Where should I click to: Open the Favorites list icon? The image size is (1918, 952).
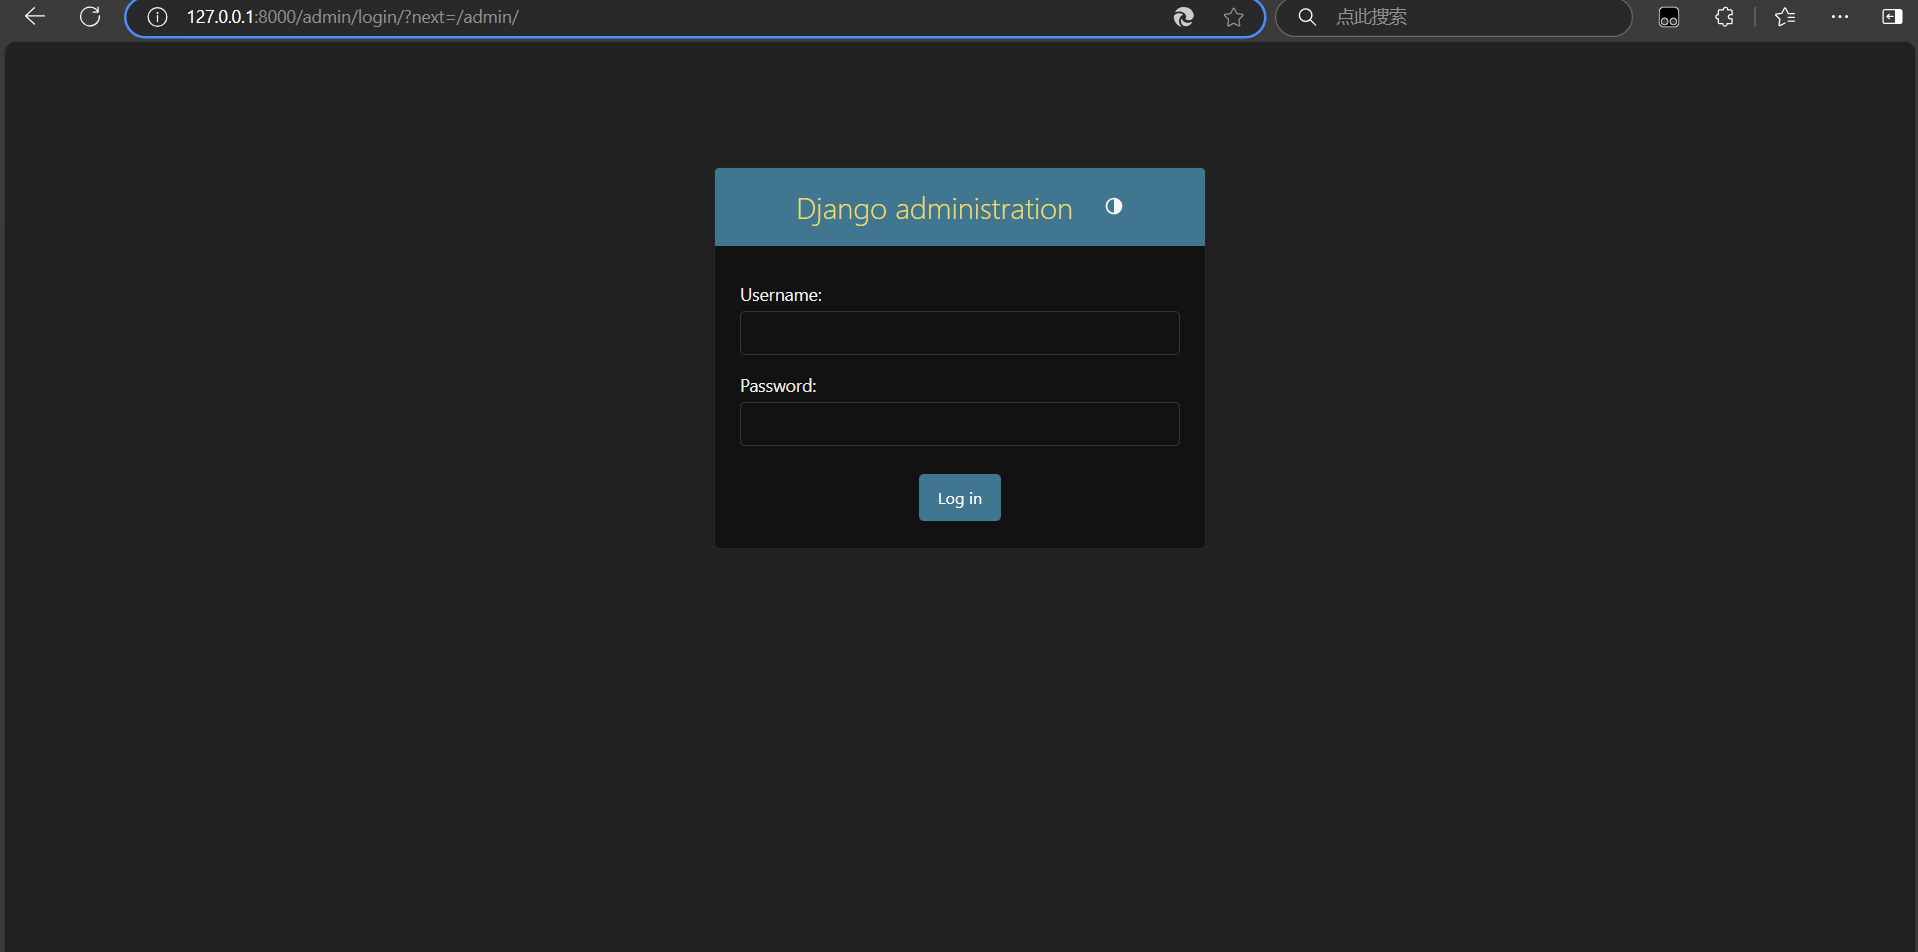[x=1785, y=17]
